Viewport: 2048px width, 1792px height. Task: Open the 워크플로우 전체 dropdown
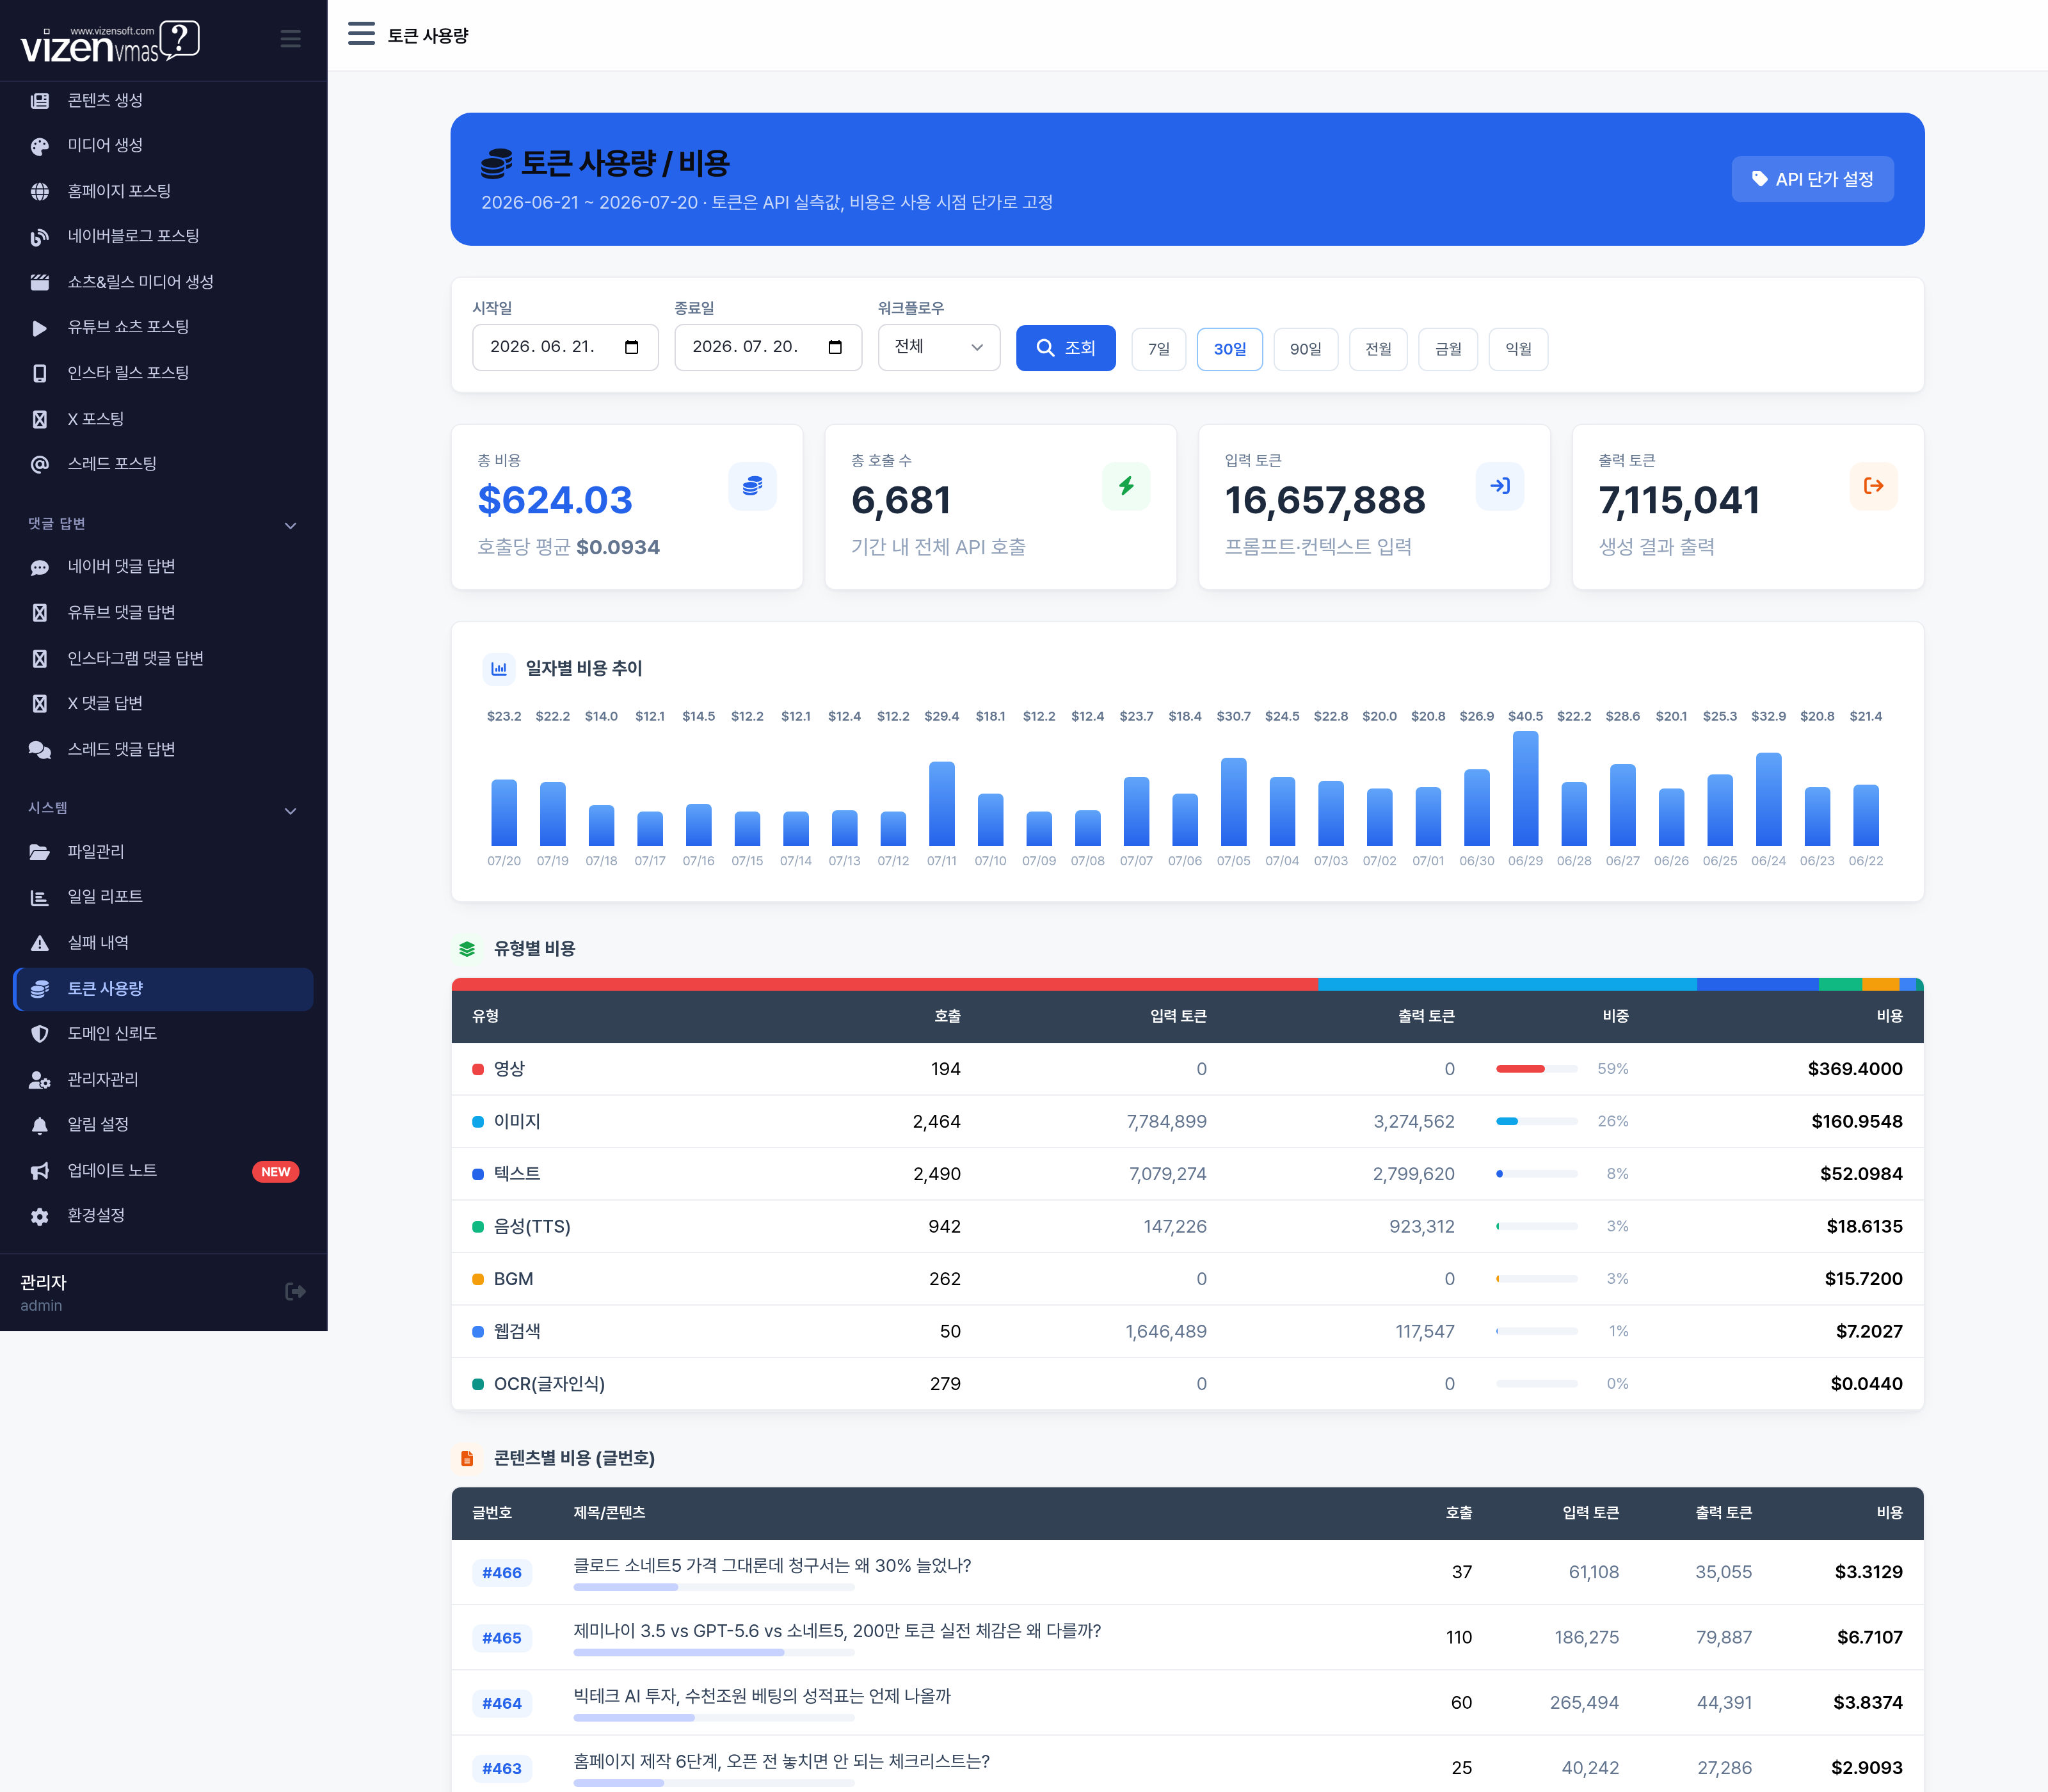click(939, 347)
